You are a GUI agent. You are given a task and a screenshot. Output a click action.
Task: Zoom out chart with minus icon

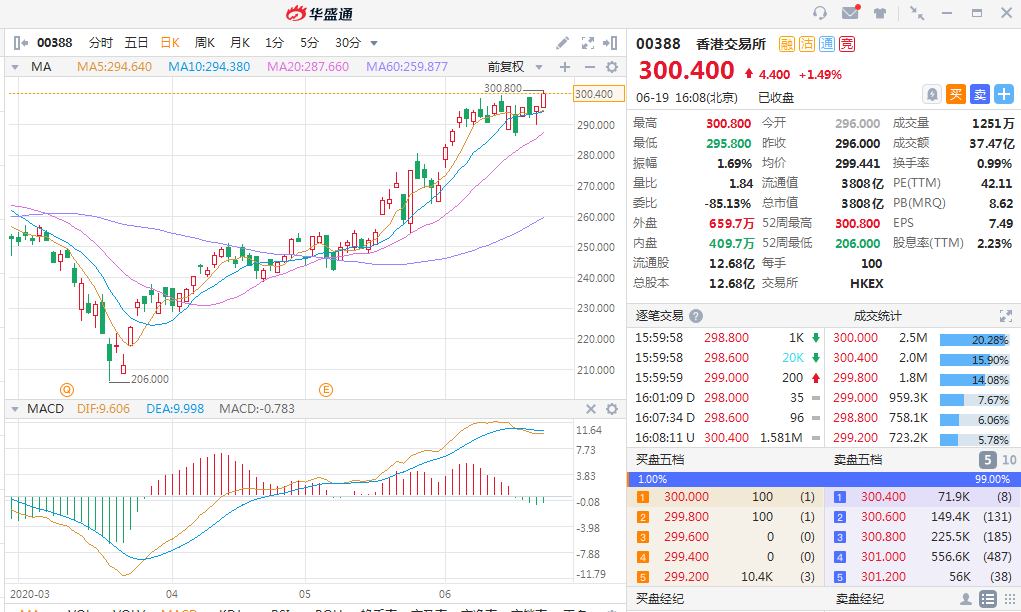pos(589,67)
